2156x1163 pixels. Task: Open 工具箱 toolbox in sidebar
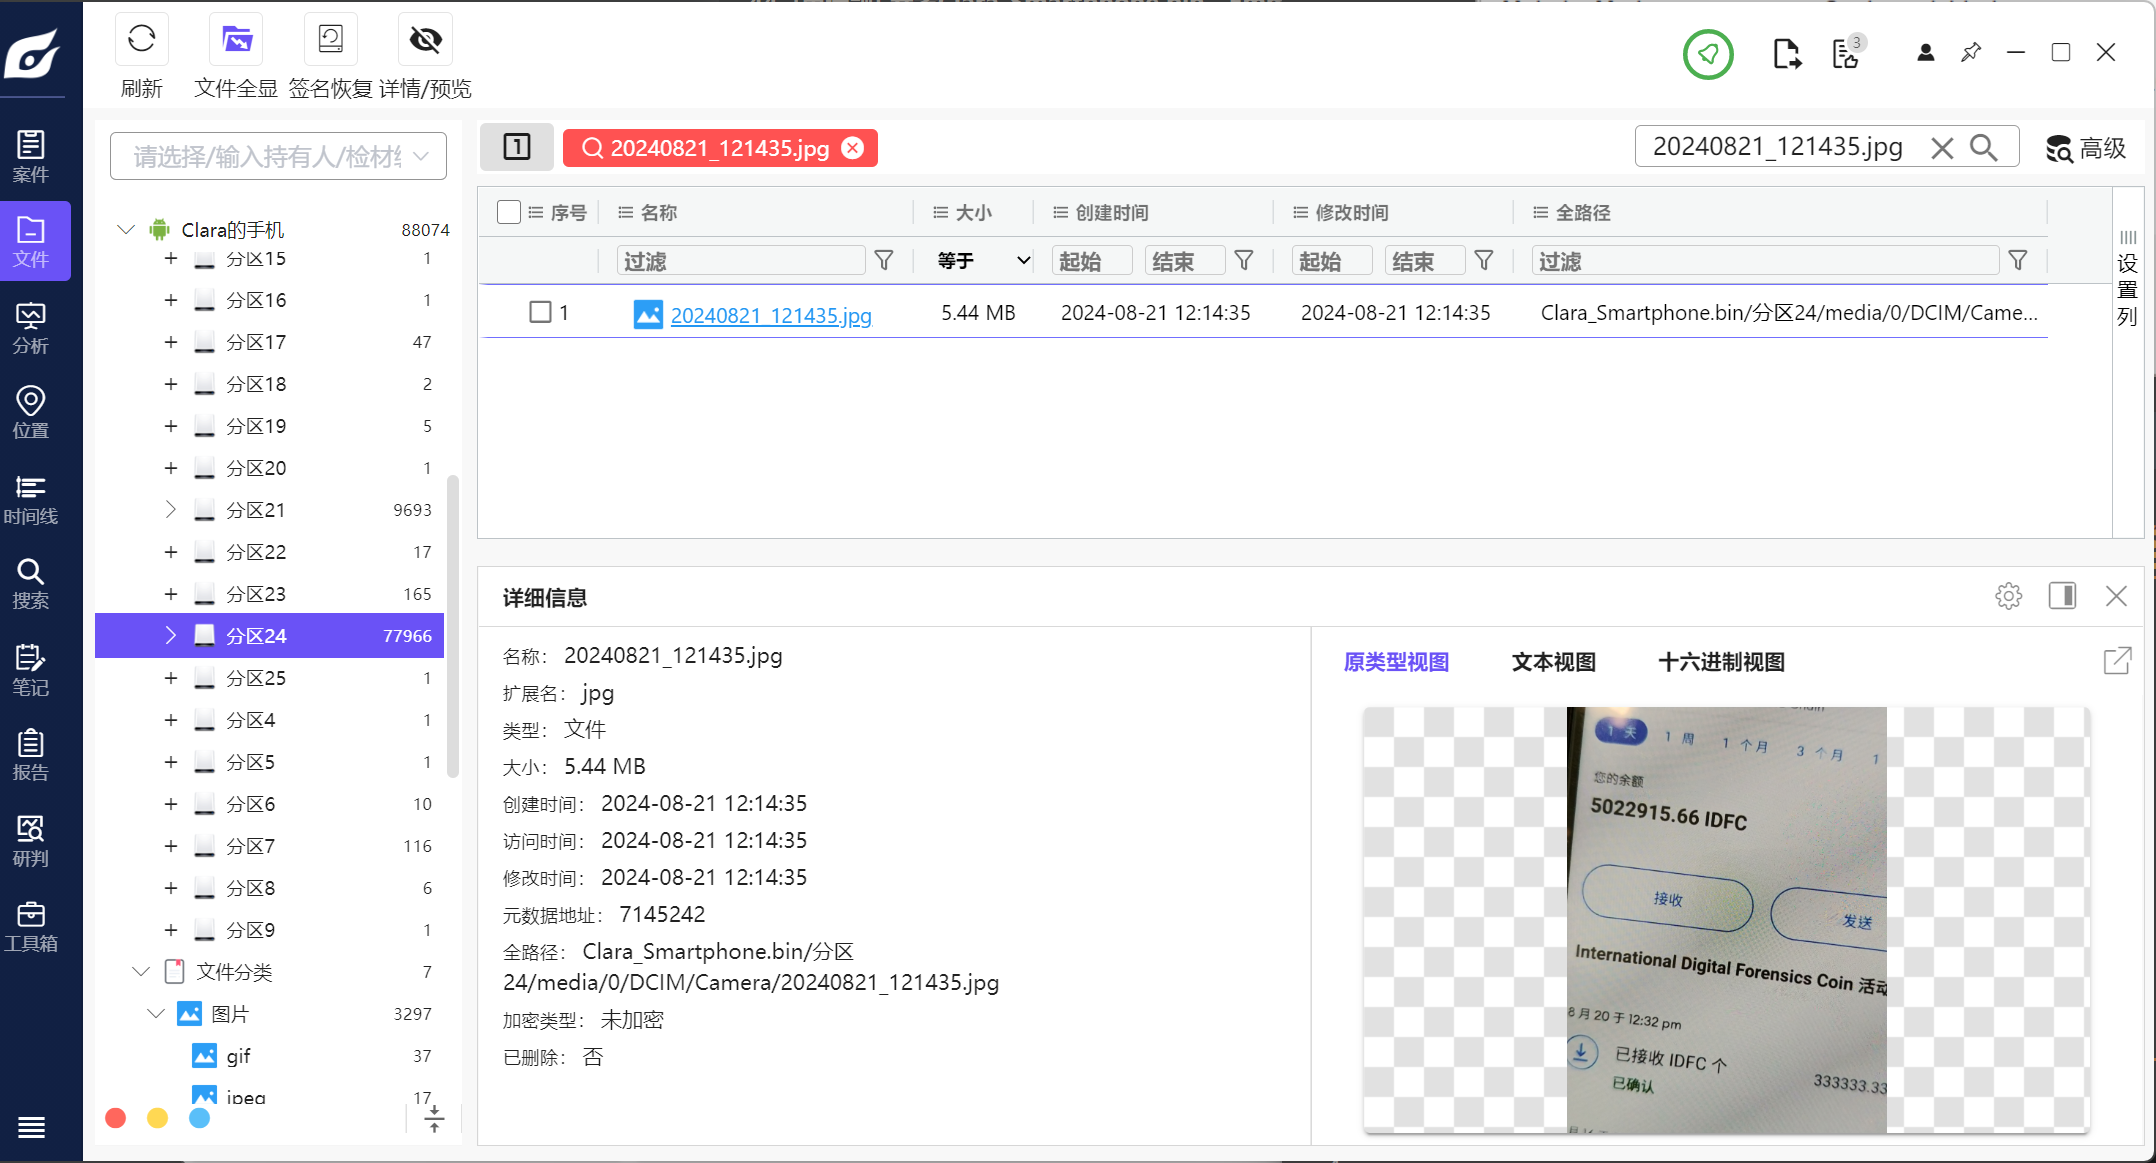[31, 926]
